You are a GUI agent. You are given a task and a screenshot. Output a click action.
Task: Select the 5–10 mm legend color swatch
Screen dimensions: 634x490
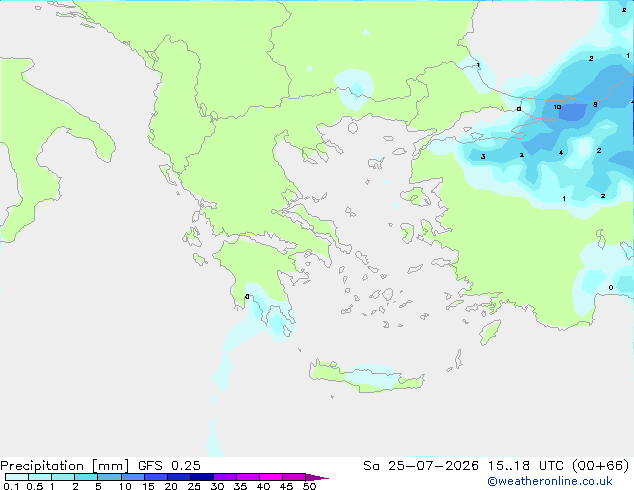tap(109, 477)
